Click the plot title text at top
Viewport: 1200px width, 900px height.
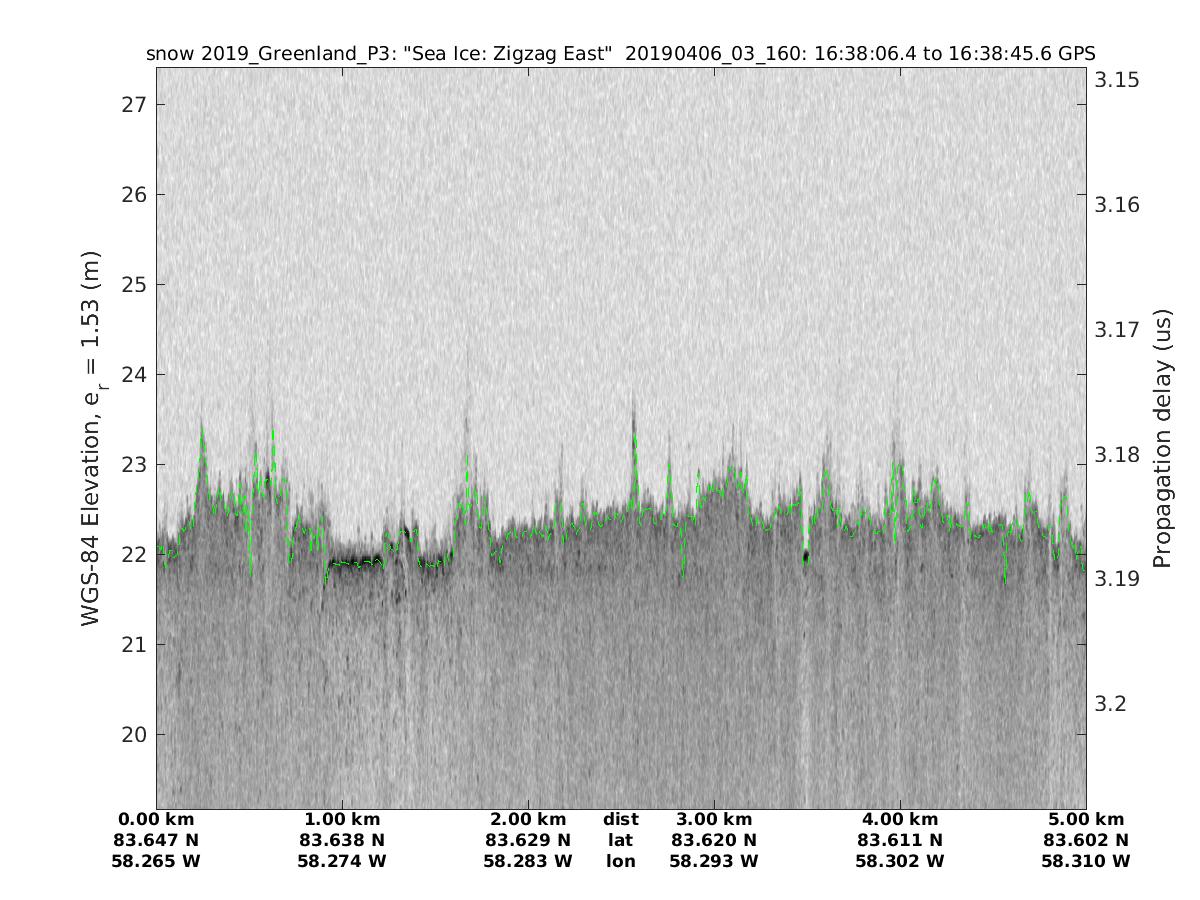tap(620, 54)
